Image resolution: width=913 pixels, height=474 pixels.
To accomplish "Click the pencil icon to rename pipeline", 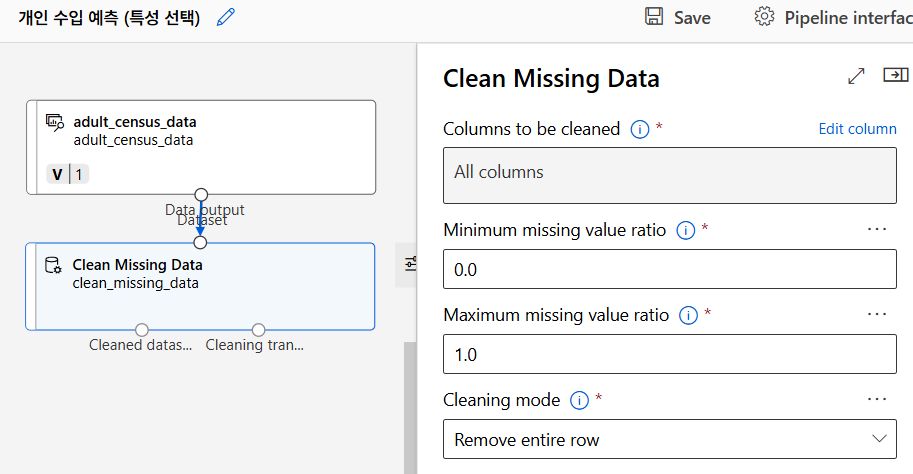I will 226,17.
